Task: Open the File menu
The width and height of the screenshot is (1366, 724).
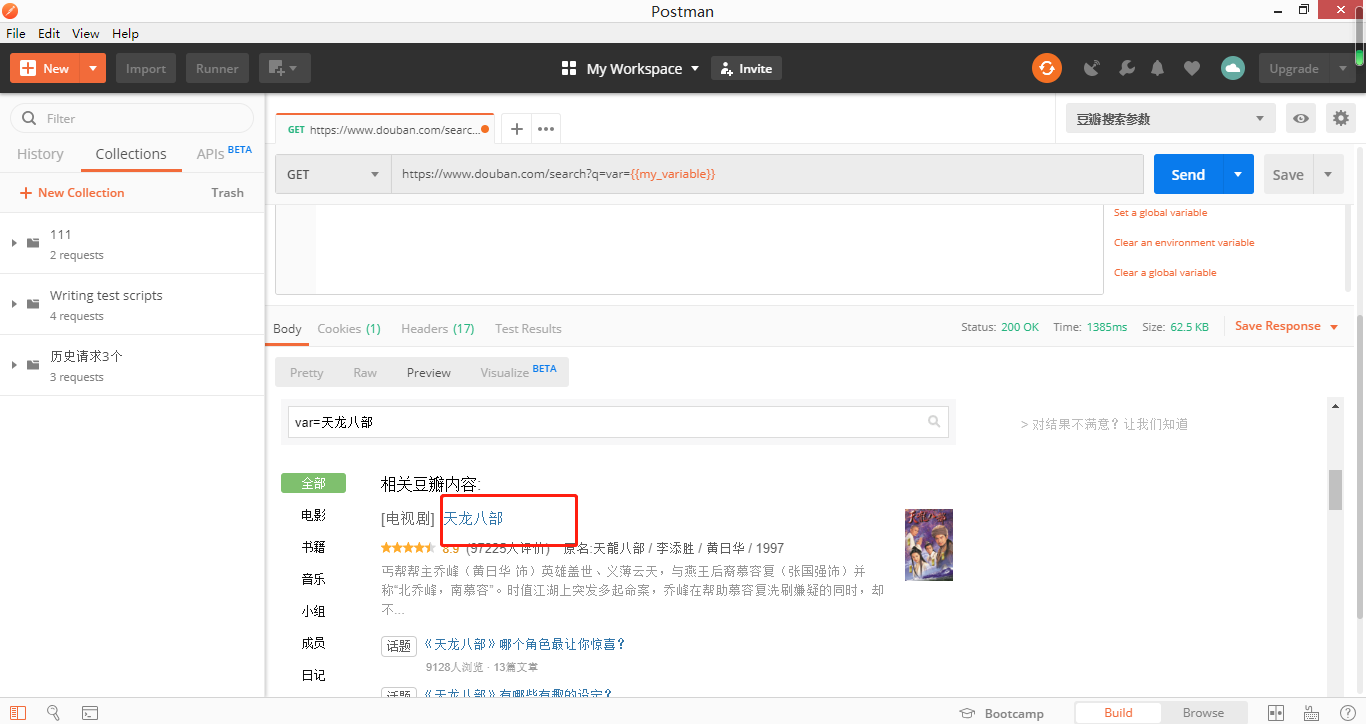Action: click(16, 33)
